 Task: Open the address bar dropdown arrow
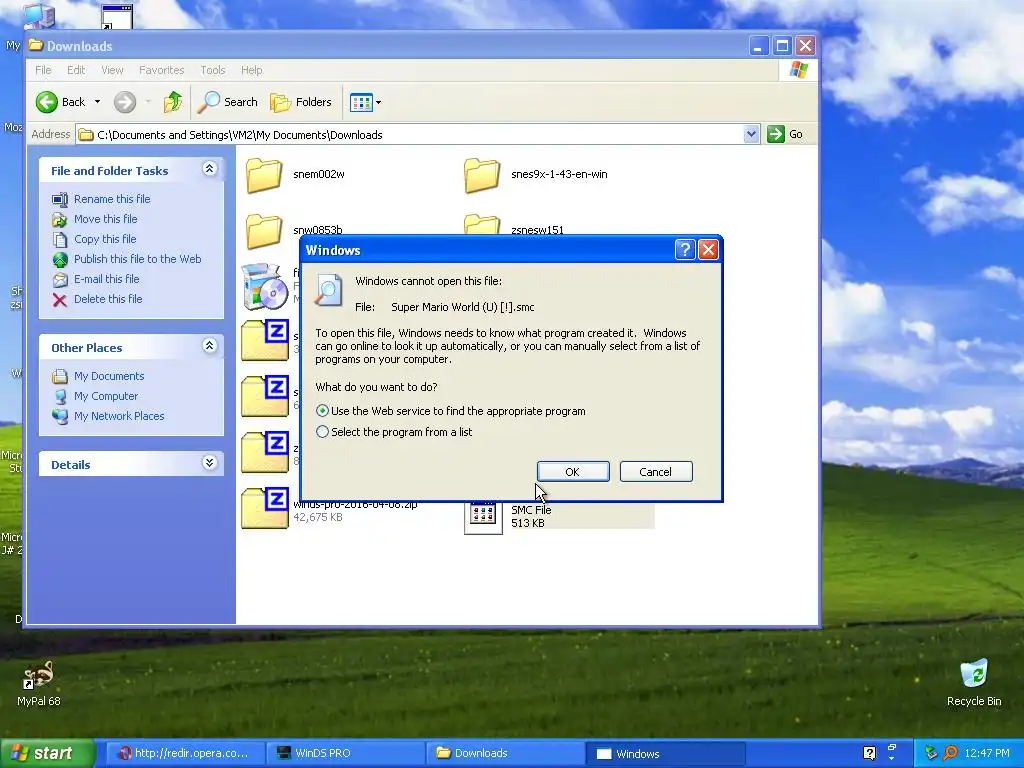coord(751,135)
